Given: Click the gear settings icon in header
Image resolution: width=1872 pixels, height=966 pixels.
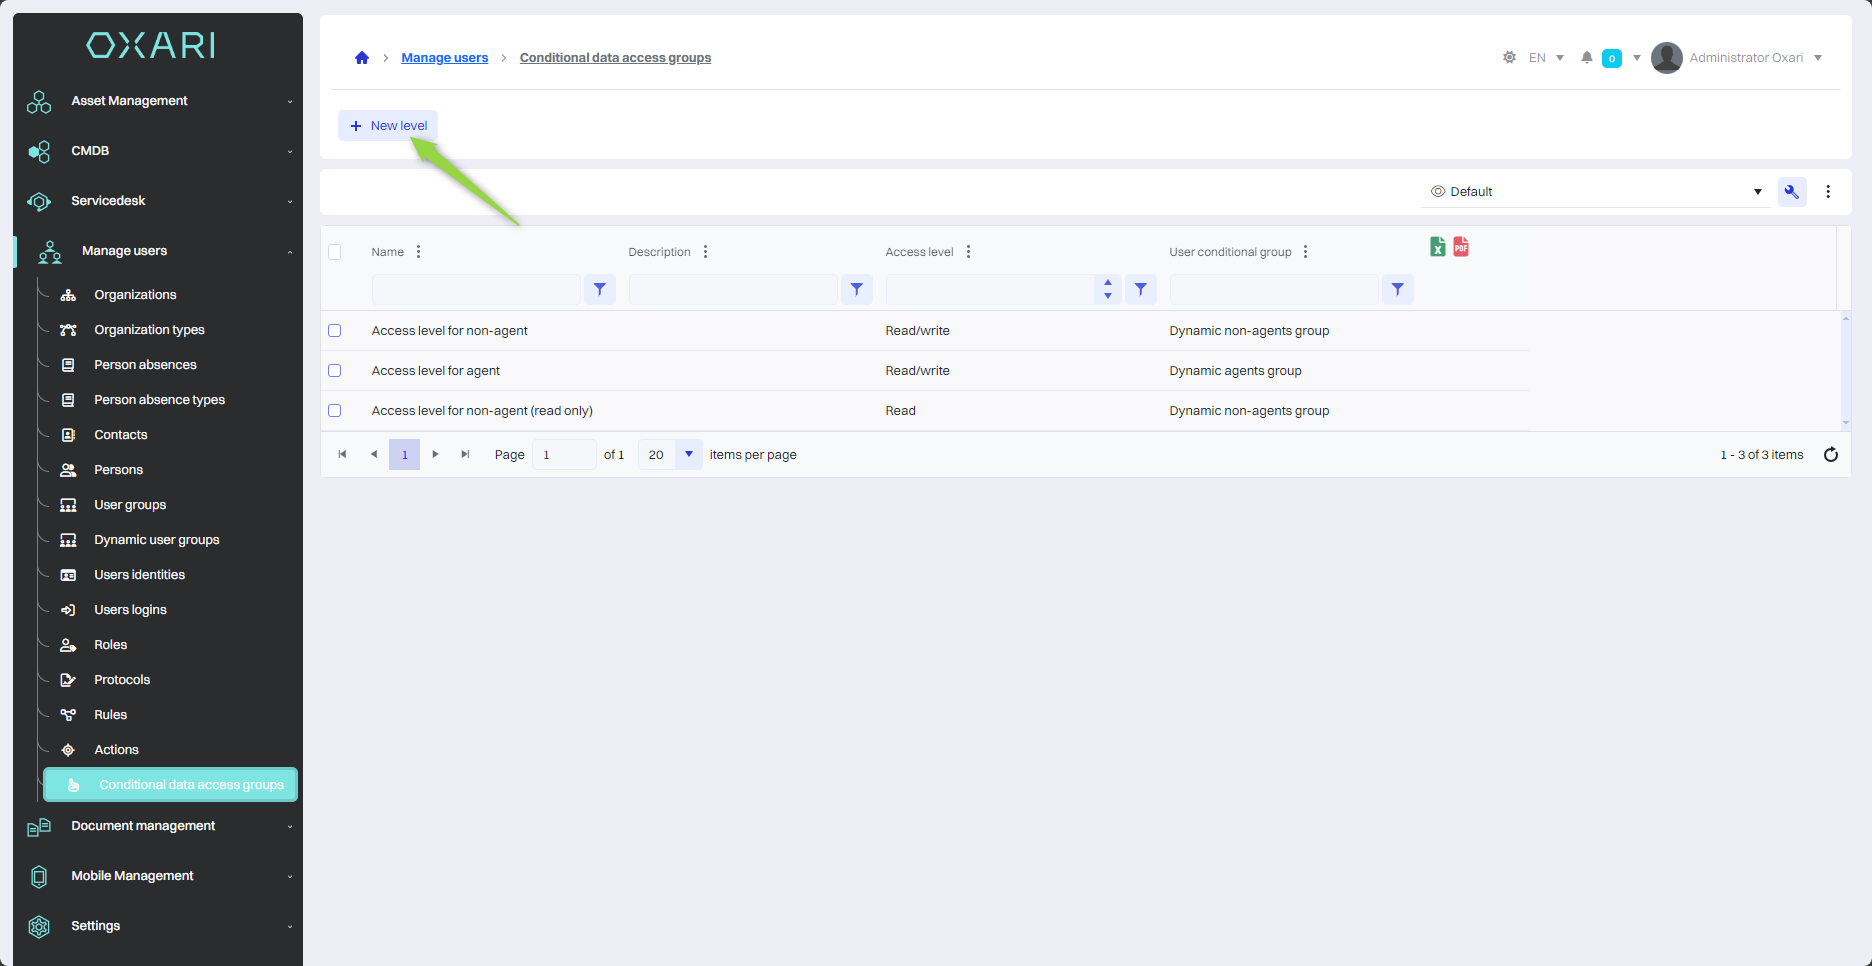Looking at the screenshot, I should (1509, 58).
